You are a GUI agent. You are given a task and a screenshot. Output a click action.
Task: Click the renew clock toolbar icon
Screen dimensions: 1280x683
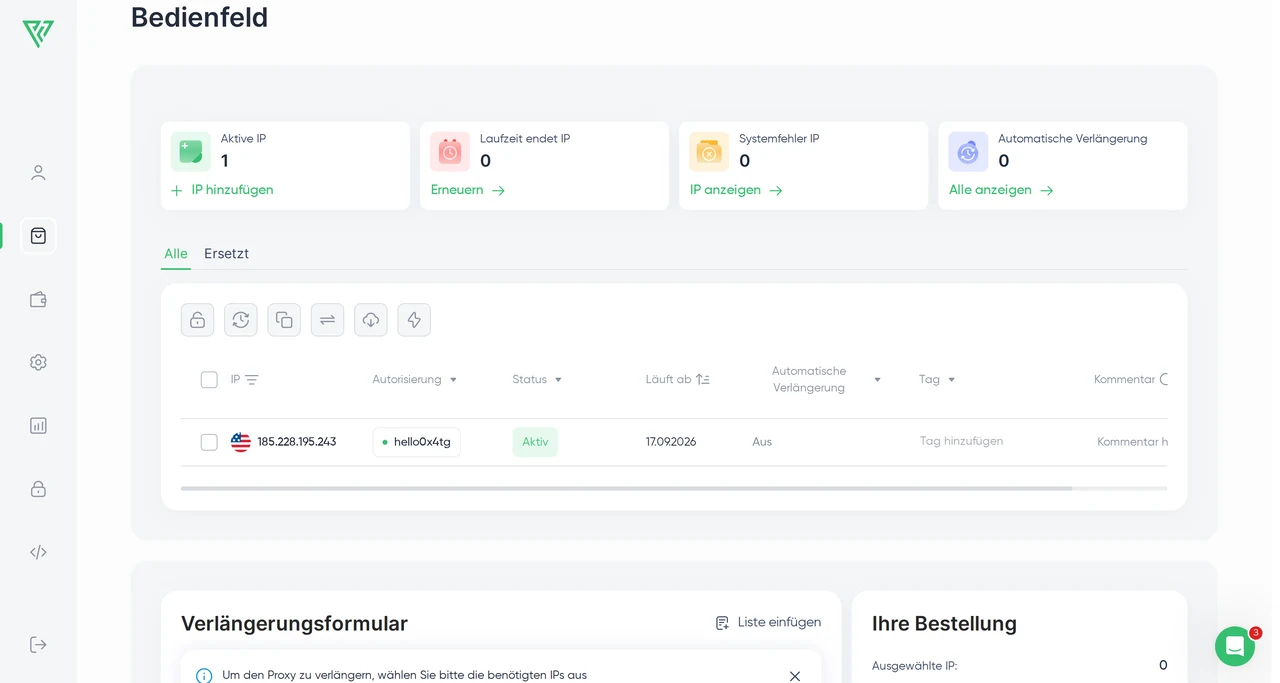241,320
